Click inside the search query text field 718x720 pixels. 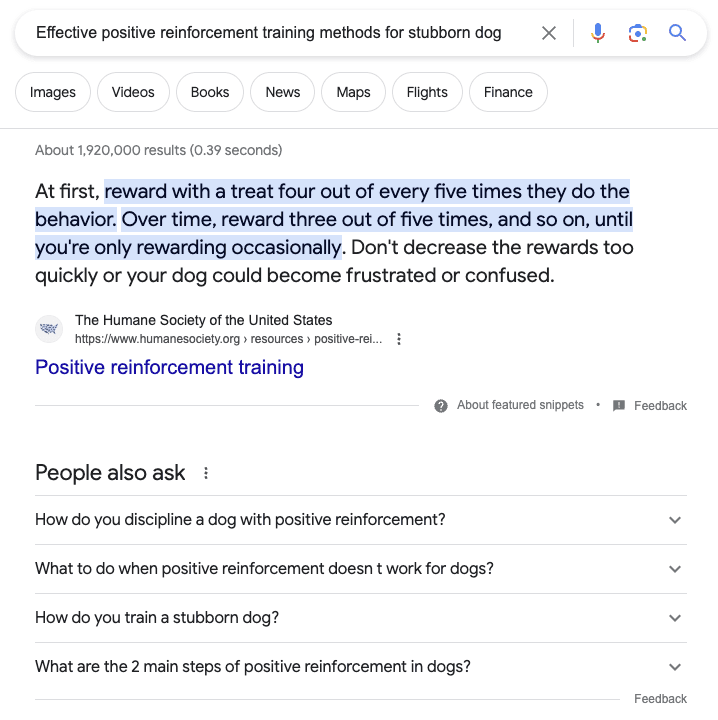coord(268,33)
